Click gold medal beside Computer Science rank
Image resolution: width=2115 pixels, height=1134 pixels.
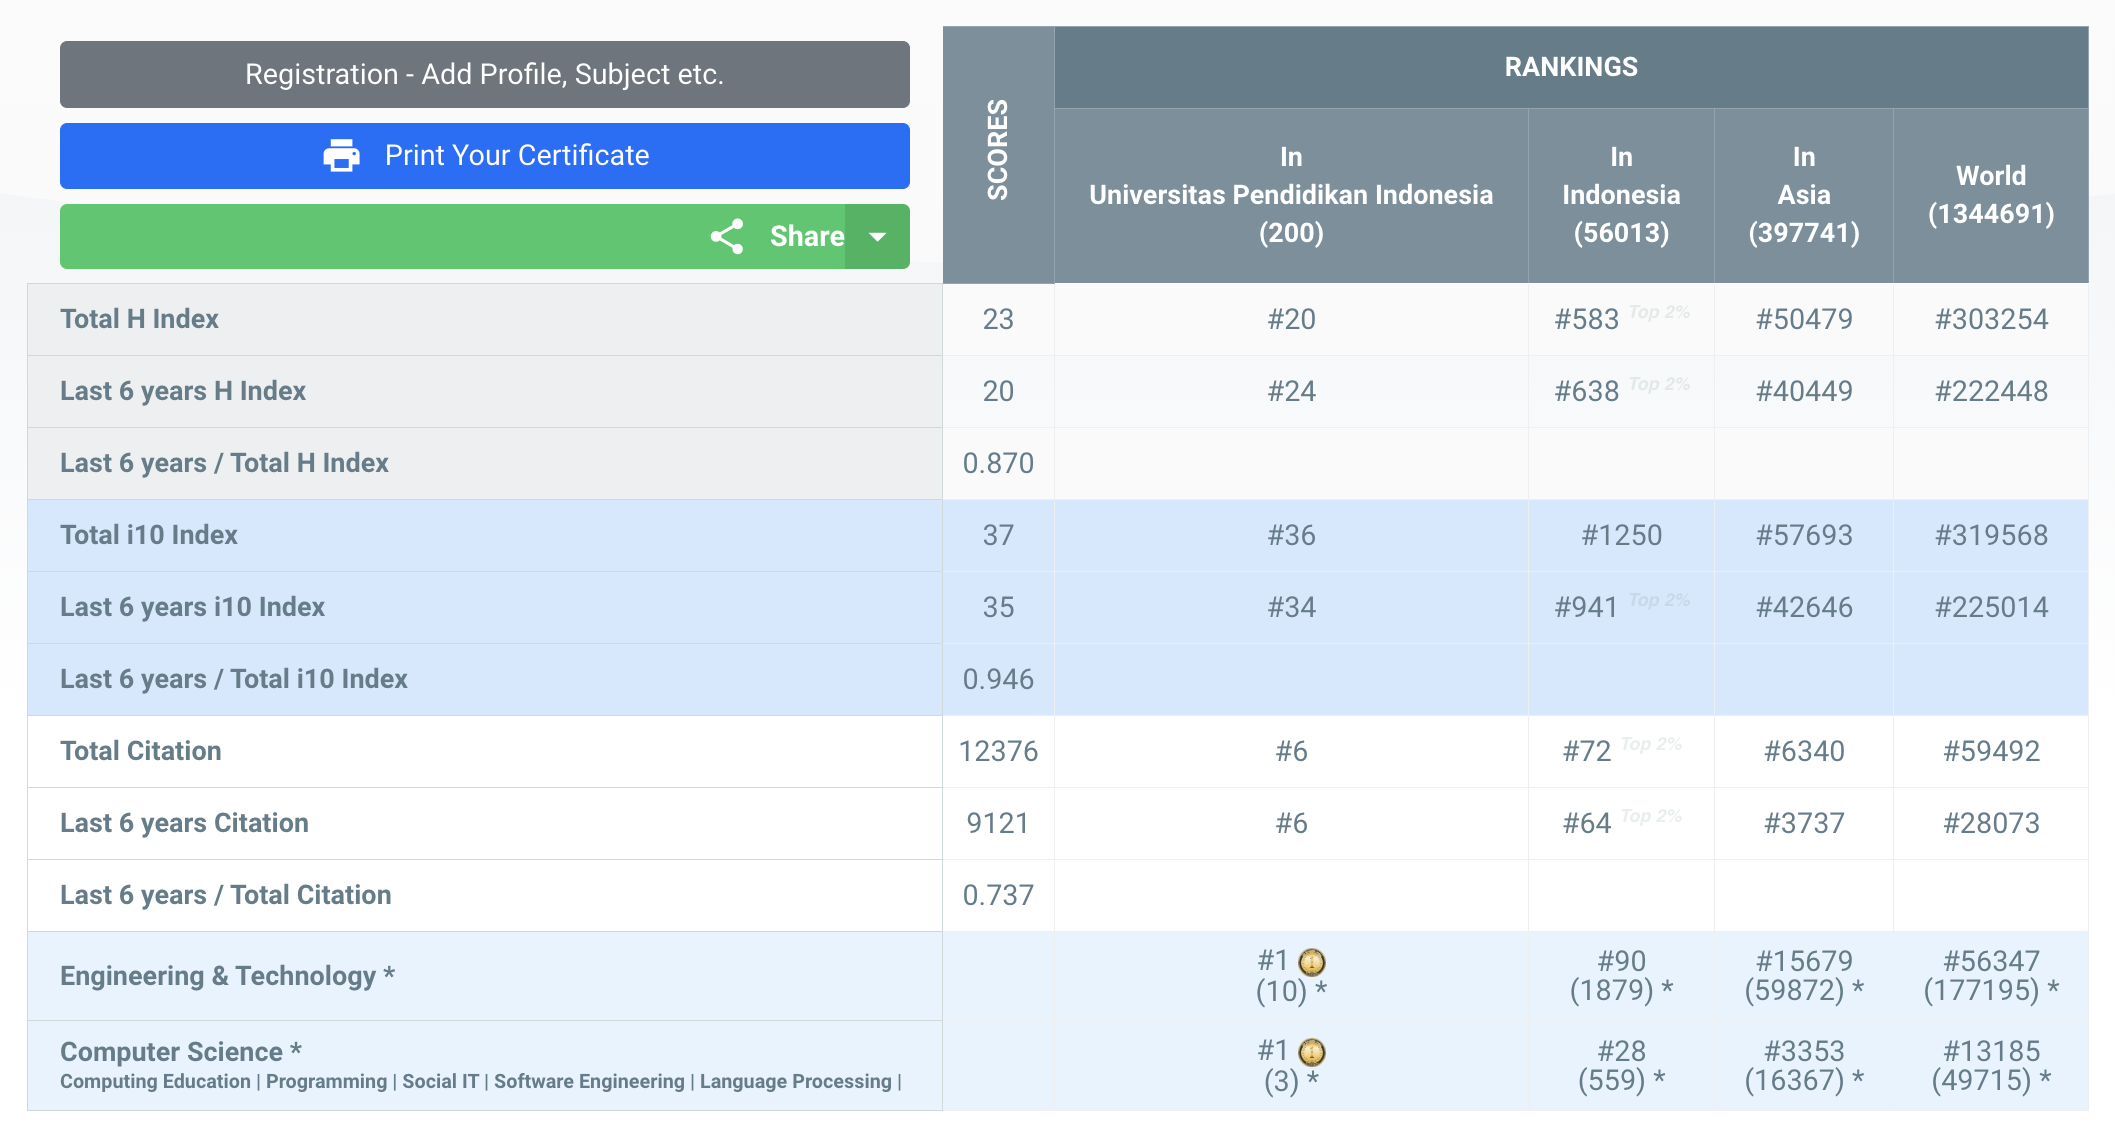(1311, 1052)
